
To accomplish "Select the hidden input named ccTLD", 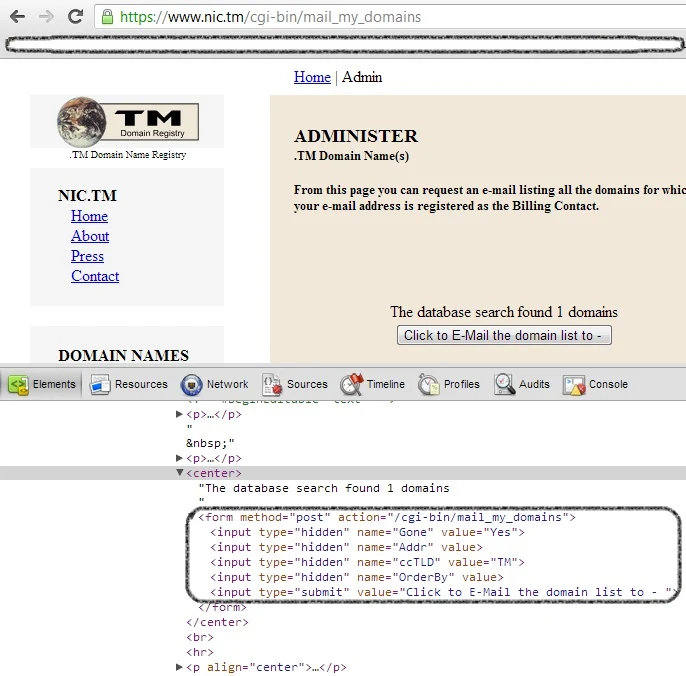I will tap(367, 562).
